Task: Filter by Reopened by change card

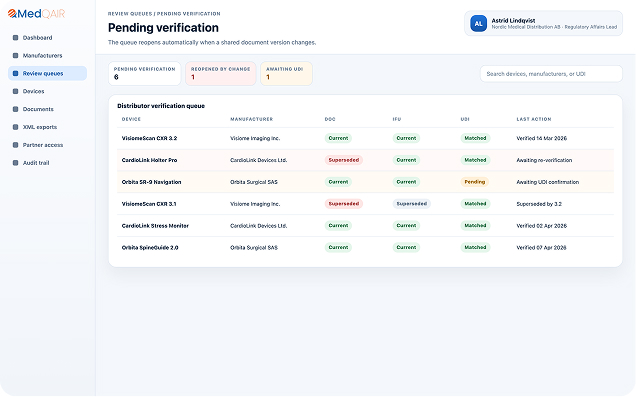Action: click(221, 73)
